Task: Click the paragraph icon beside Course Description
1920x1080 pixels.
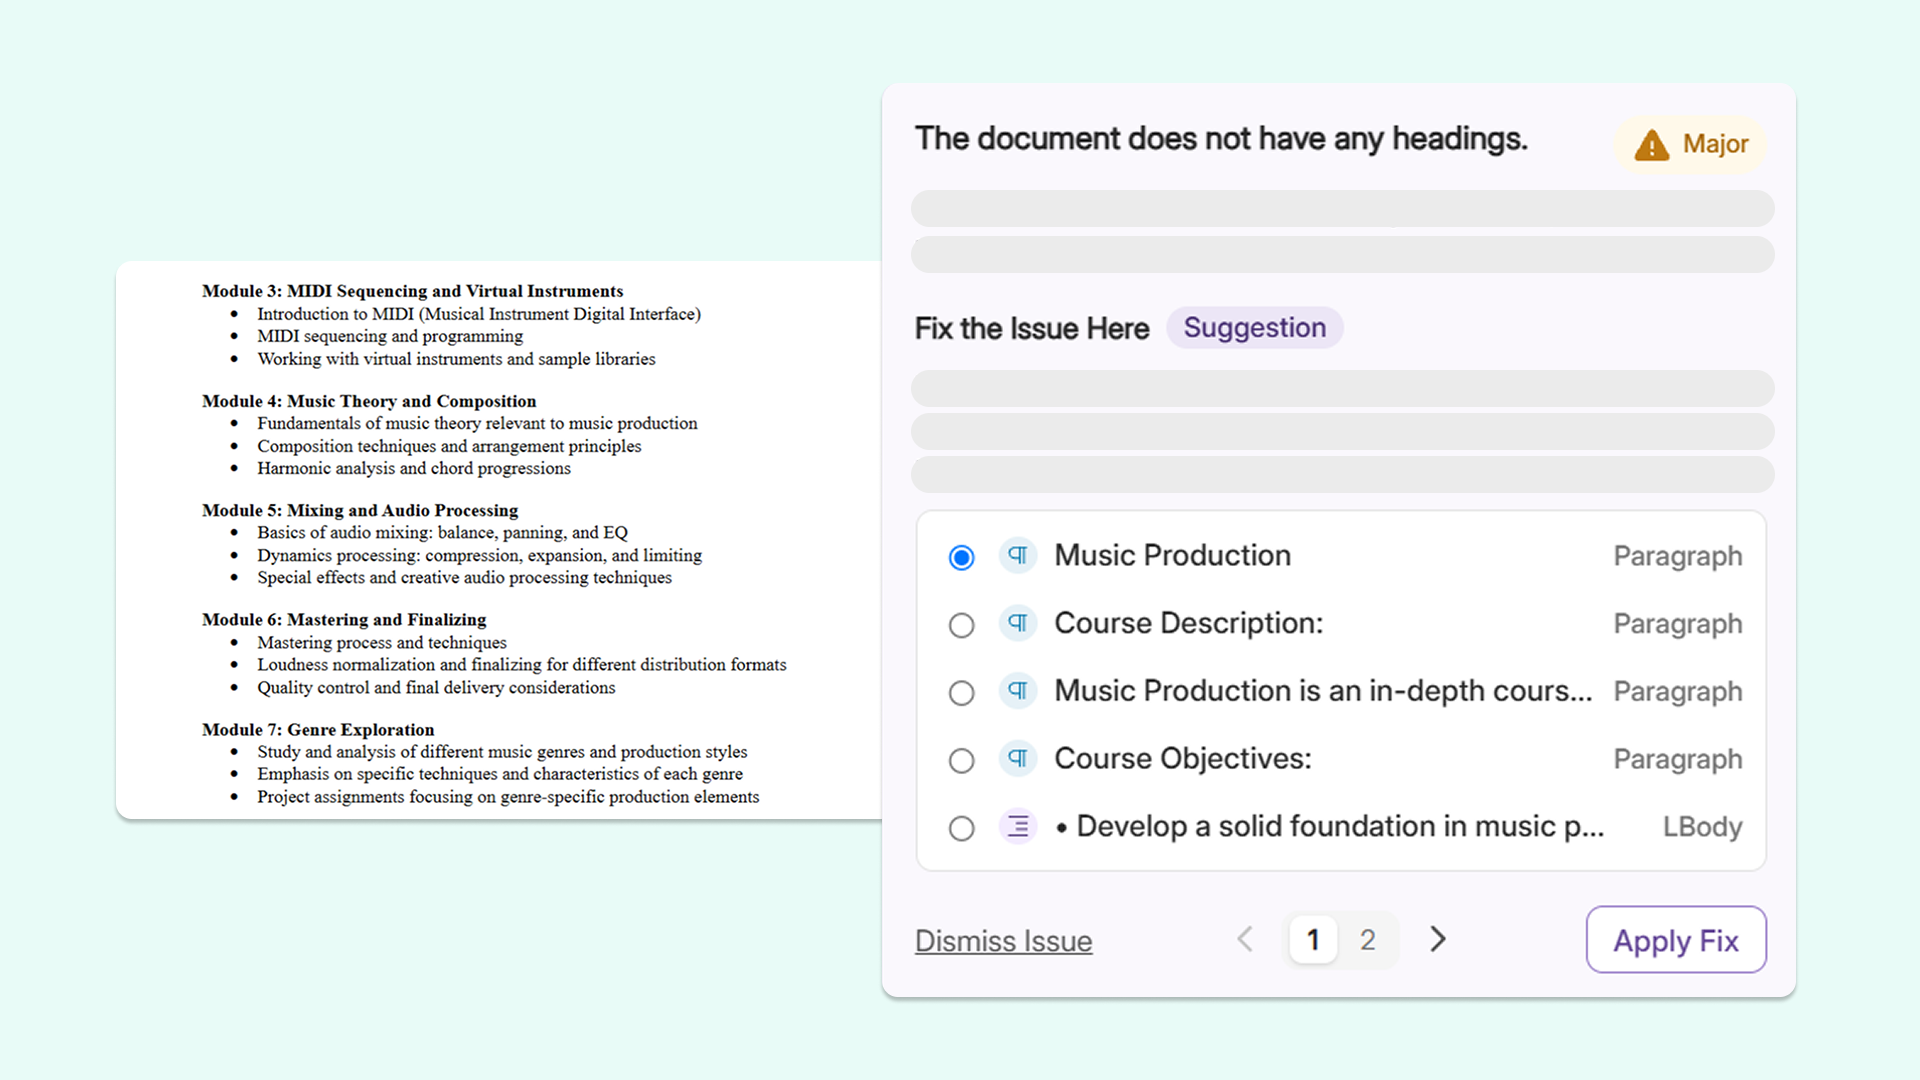Action: 1018,623
